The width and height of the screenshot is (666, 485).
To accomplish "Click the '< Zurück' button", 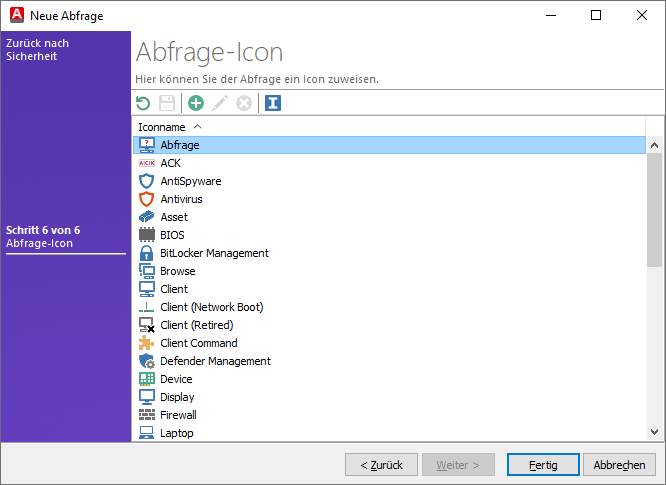I will click(381, 465).
